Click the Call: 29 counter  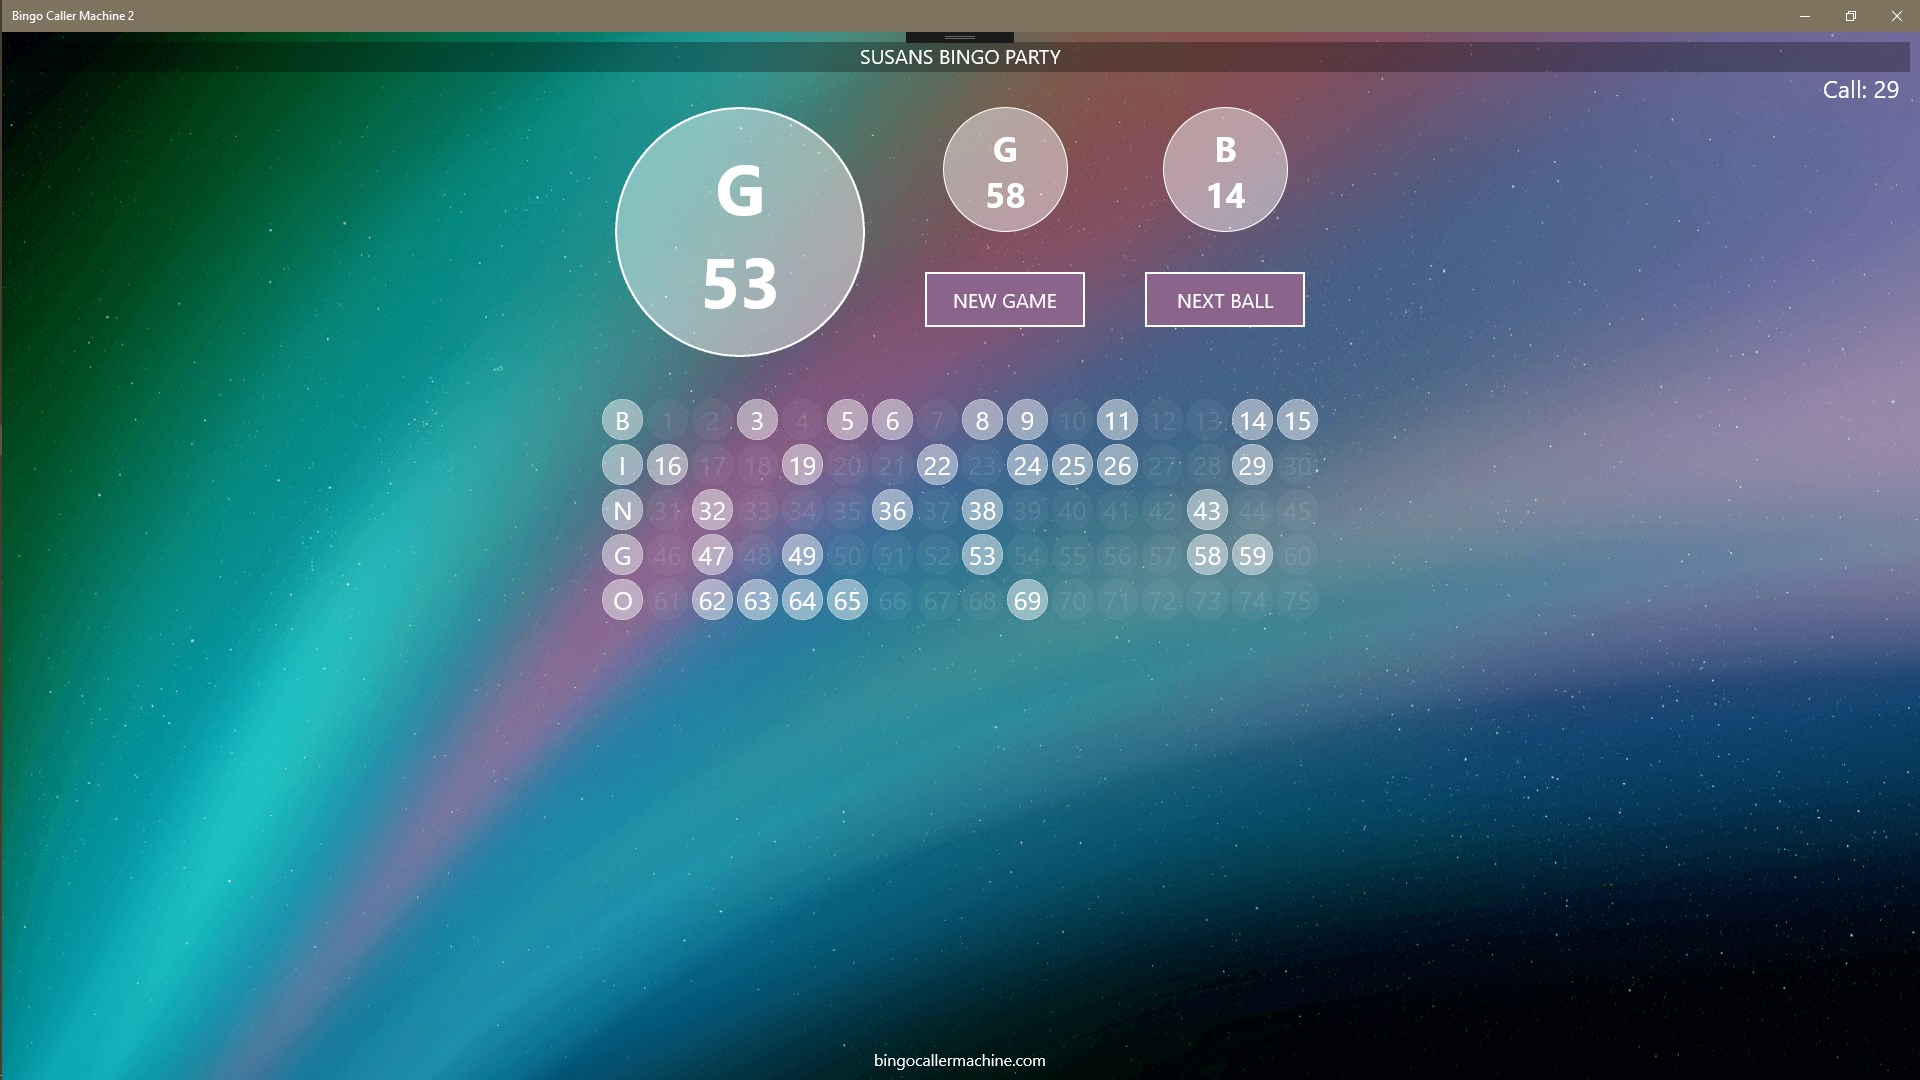pos(1859,90)
